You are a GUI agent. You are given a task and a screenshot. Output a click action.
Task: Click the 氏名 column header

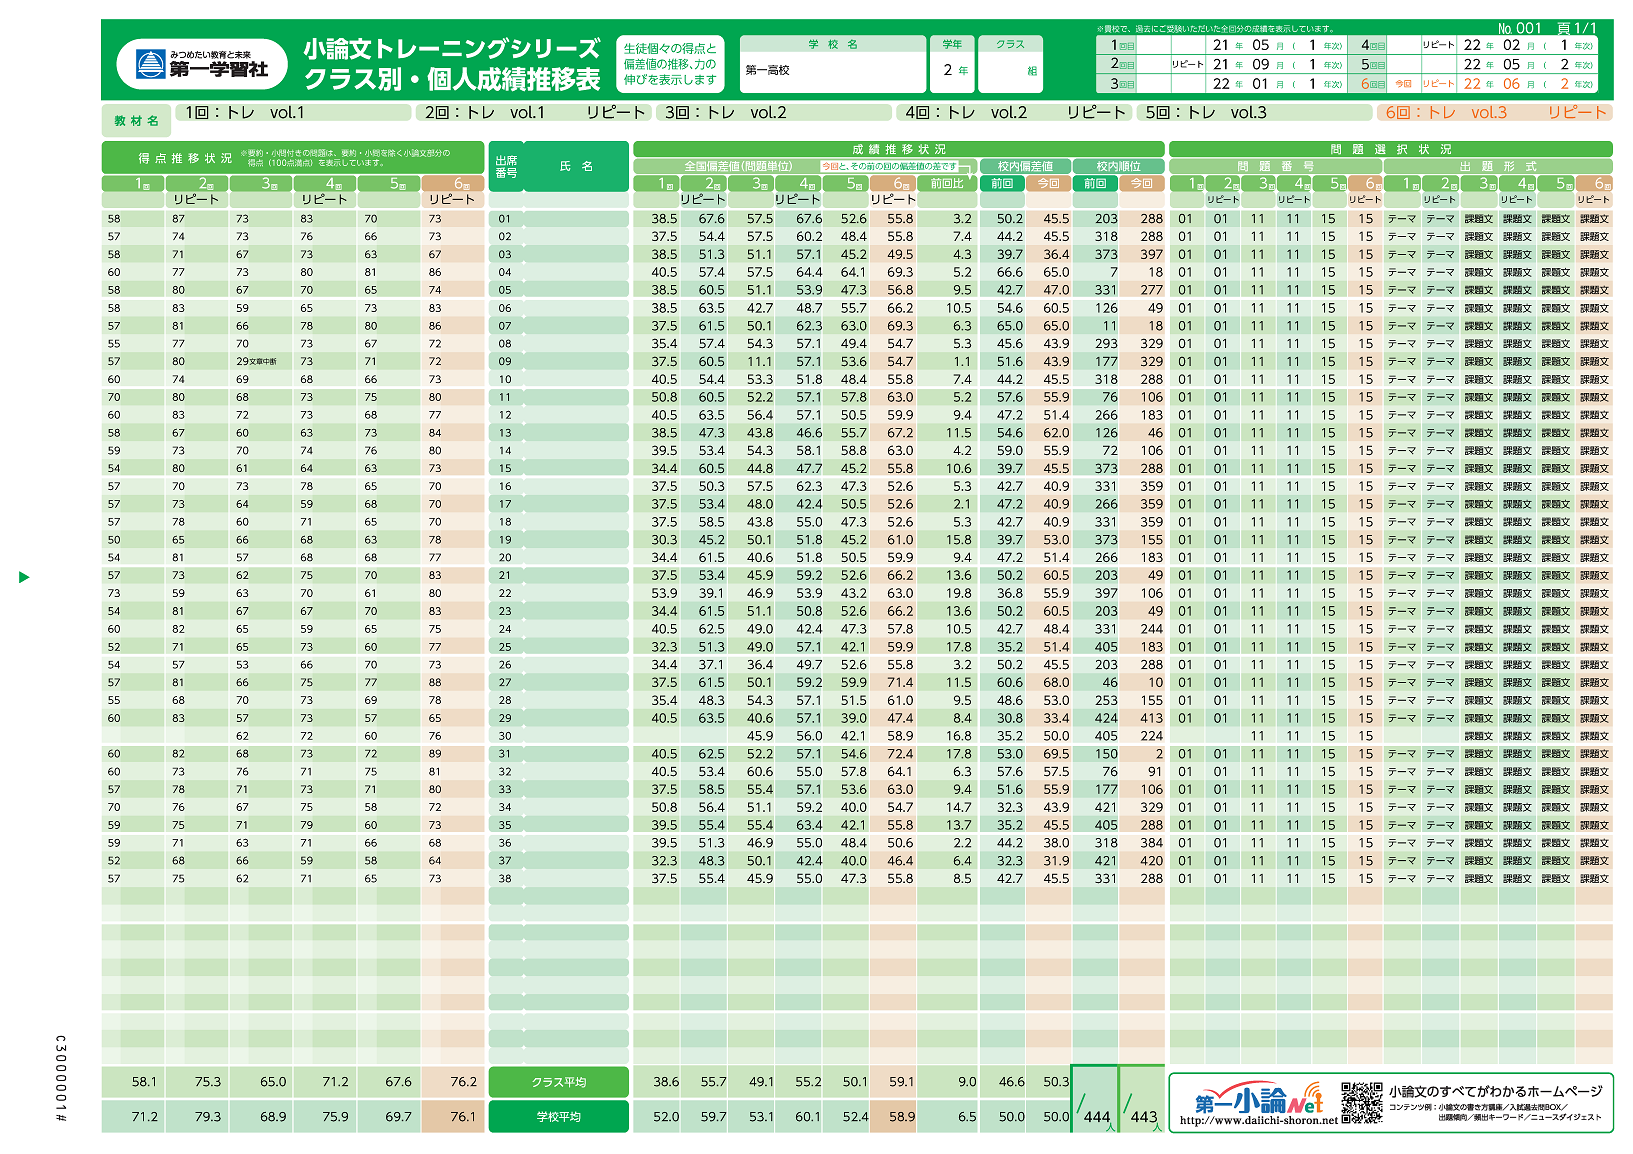point(576,166)
